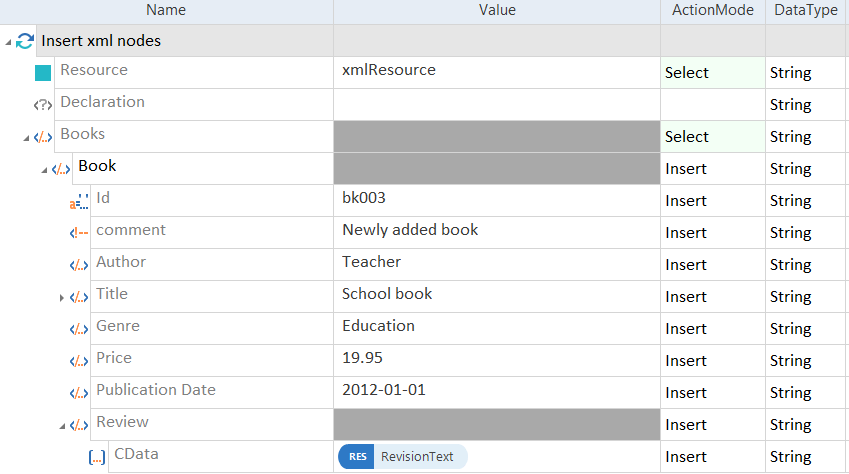
Task: Click the Id attribute icon
Action: (79, 201)
